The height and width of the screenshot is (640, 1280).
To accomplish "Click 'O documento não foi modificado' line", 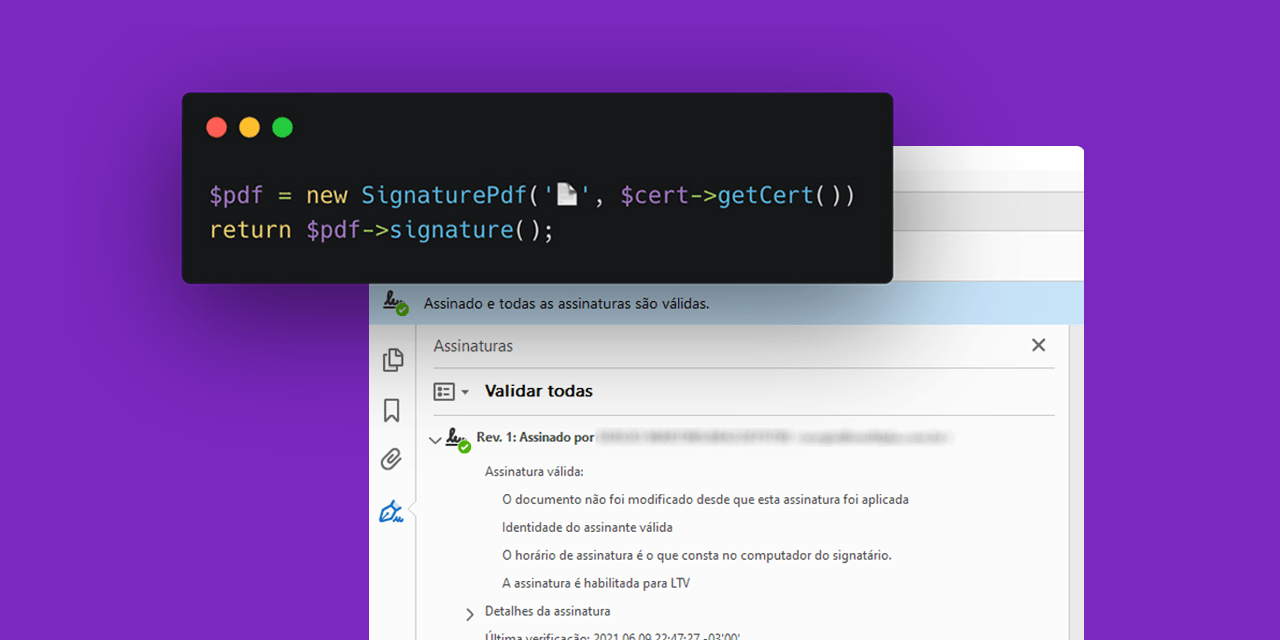I will tap(705, 499).
